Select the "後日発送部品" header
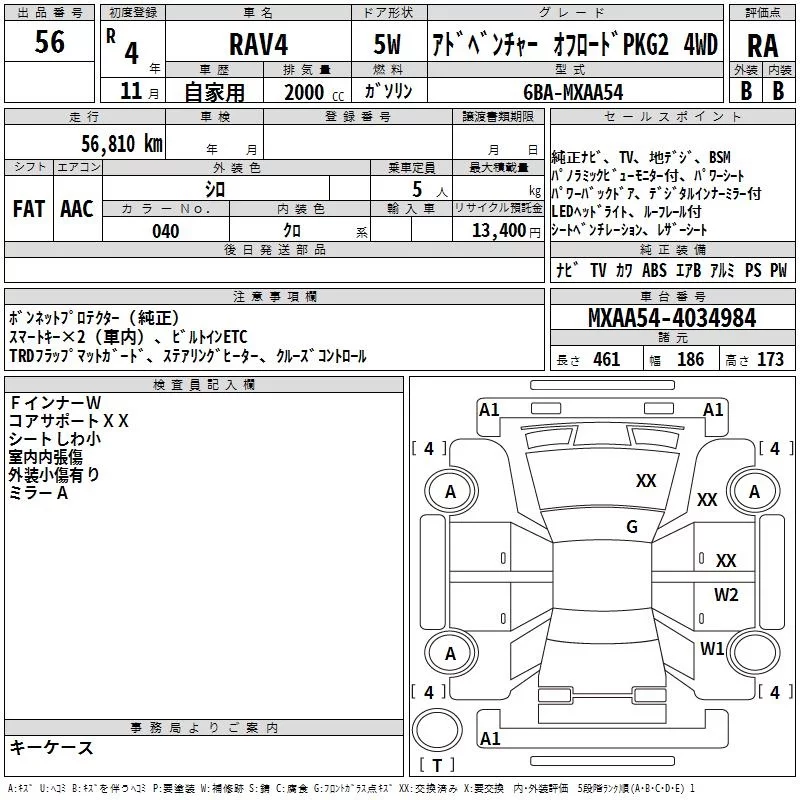The image size is (800, 800). pos(274,249)
